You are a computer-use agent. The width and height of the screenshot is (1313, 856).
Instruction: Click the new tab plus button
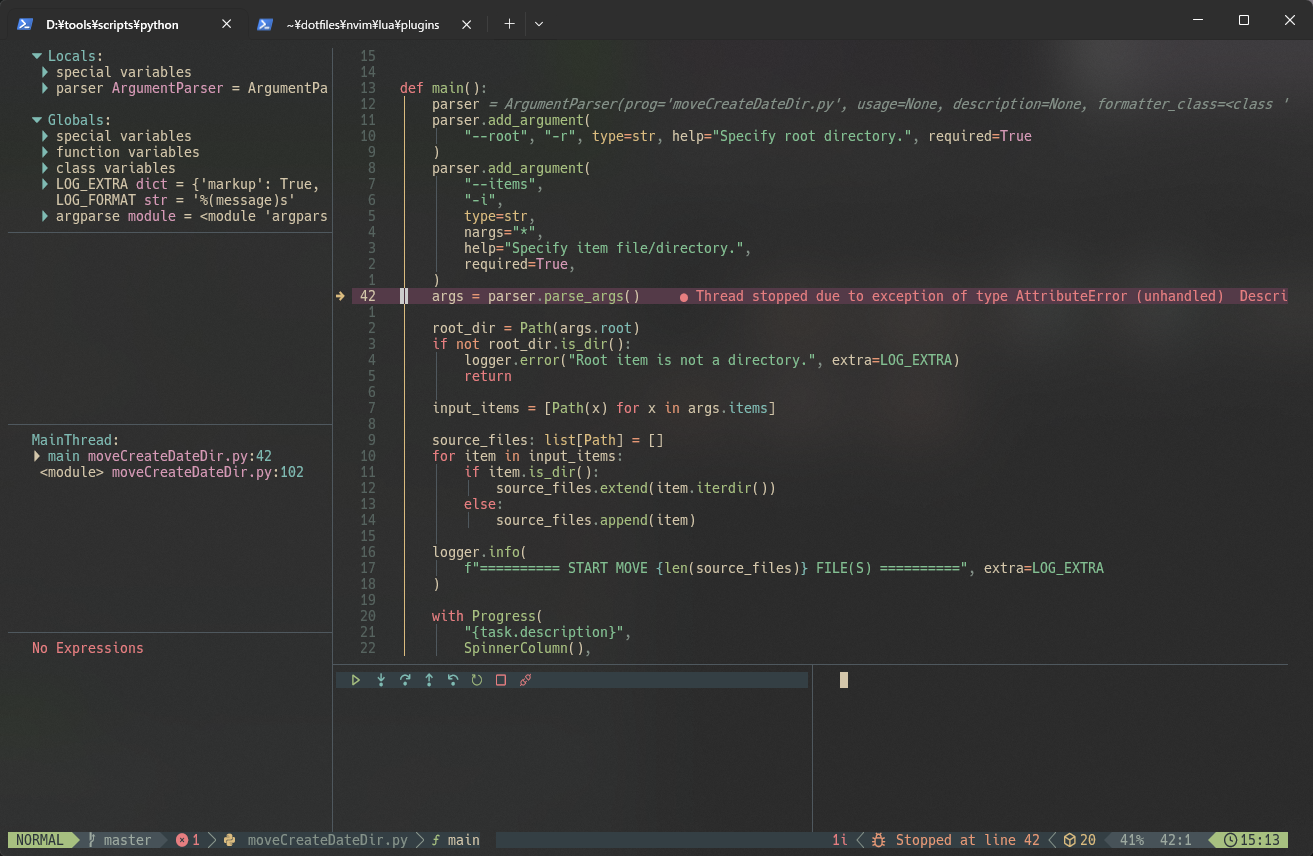pos(510,23)
